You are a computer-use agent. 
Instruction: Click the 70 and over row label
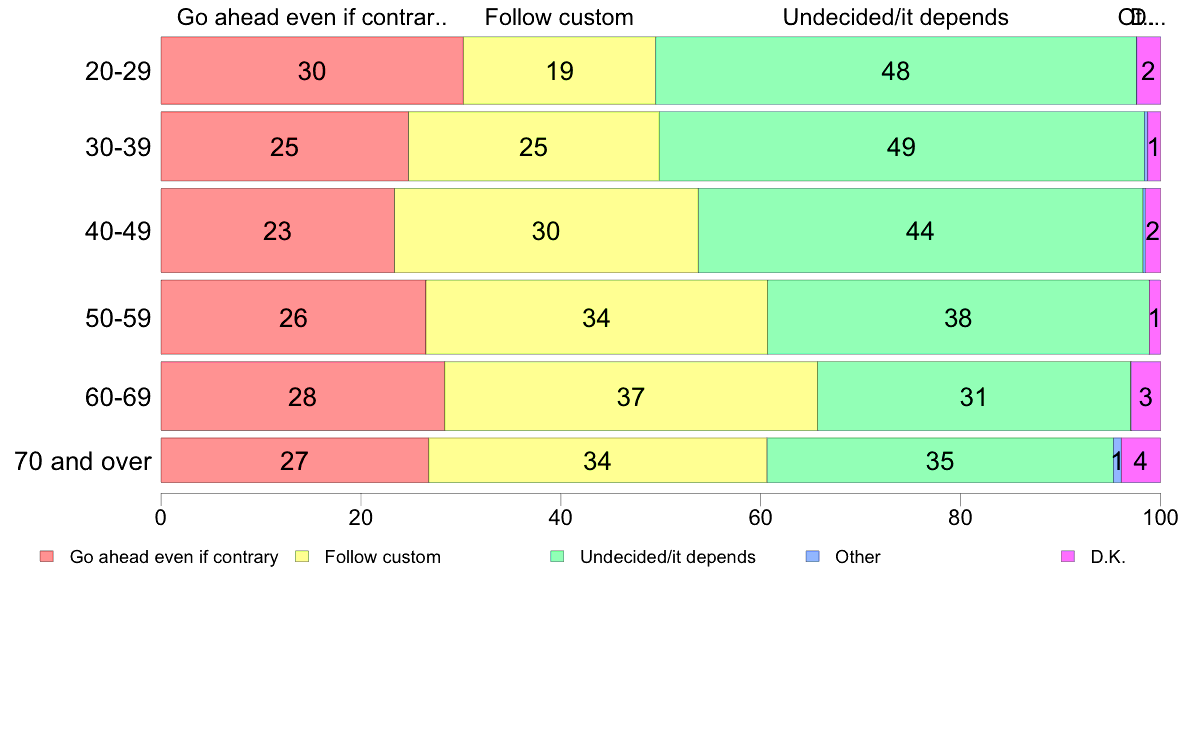tap(83, 461)
